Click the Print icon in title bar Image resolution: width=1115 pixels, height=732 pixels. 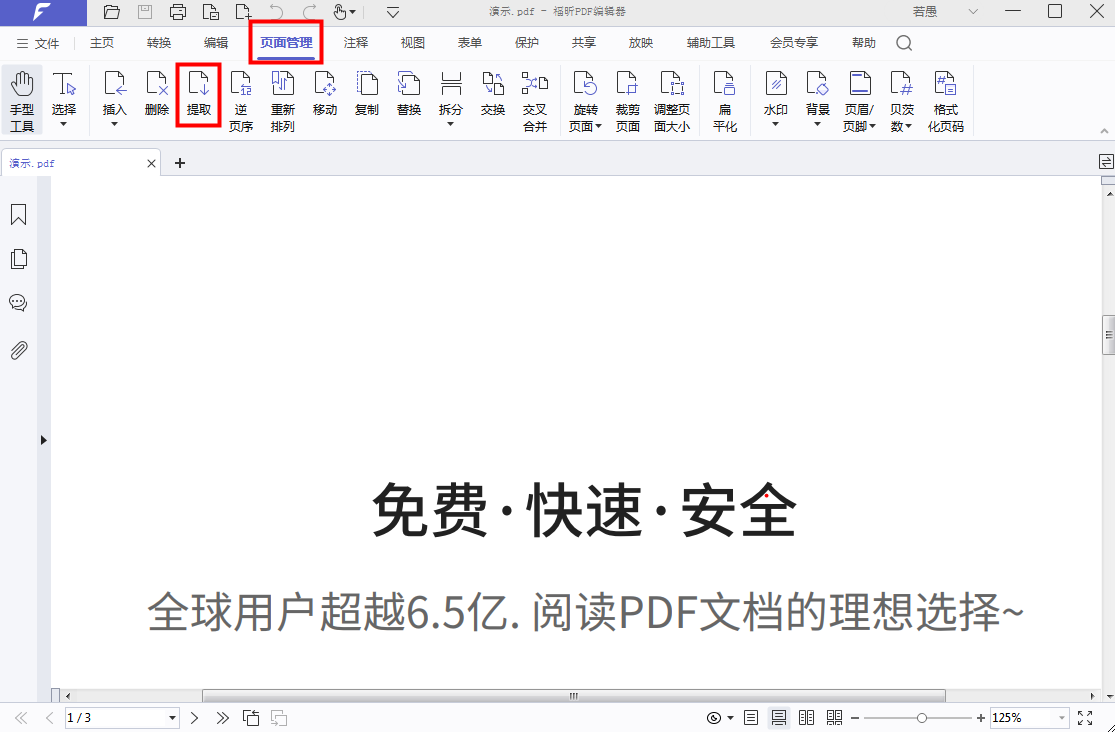[178, 11]
